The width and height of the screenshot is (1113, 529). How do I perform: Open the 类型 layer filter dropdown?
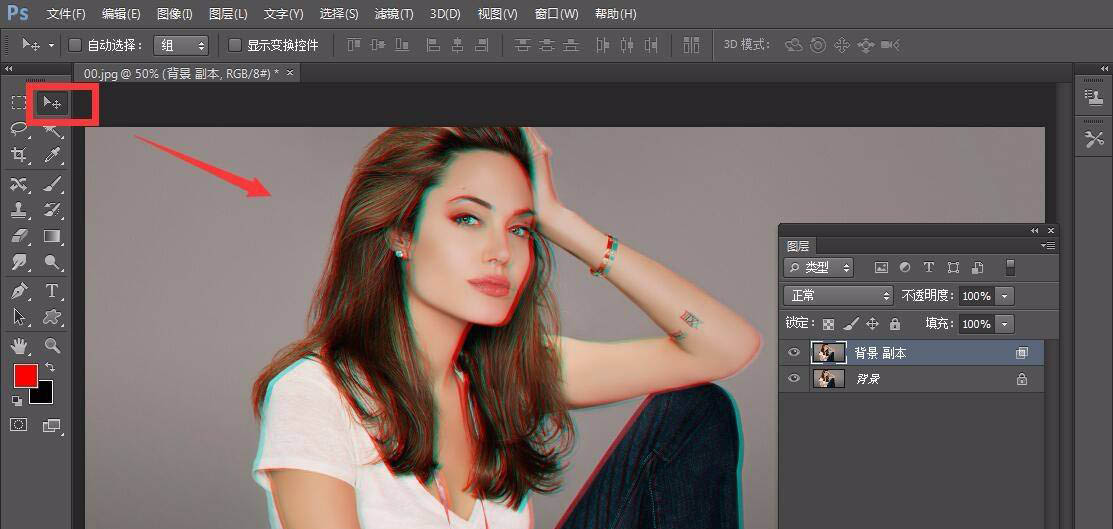[x=818, y=267]
